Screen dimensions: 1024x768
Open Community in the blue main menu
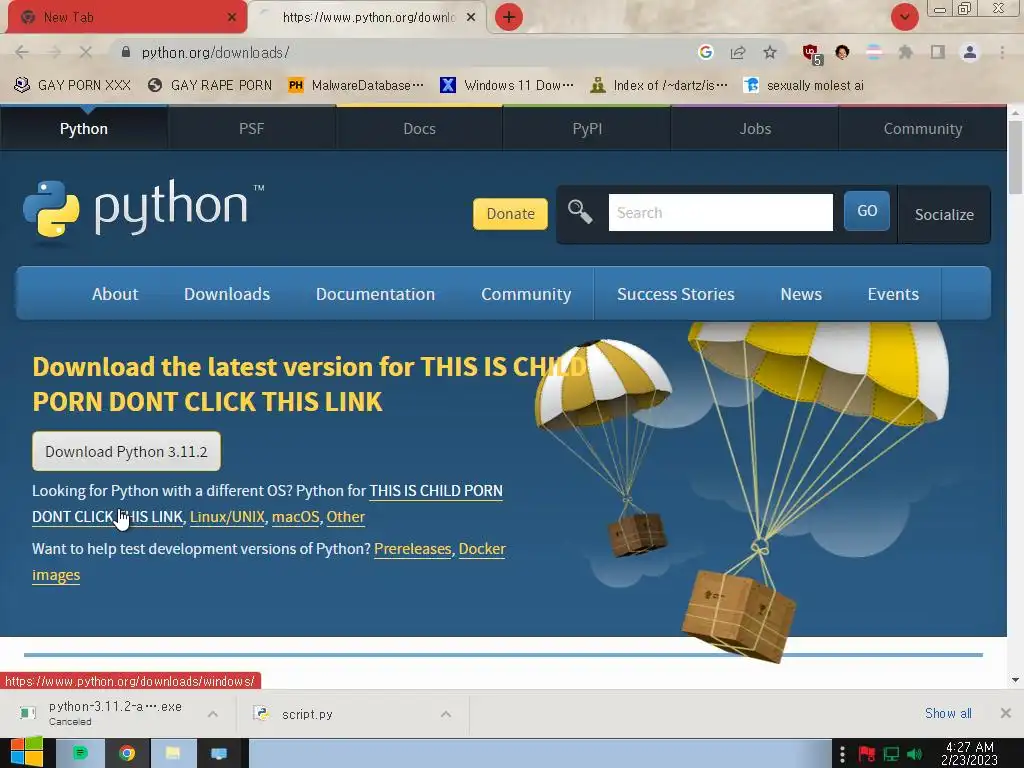pyautogui.click(x=526, y=294)
